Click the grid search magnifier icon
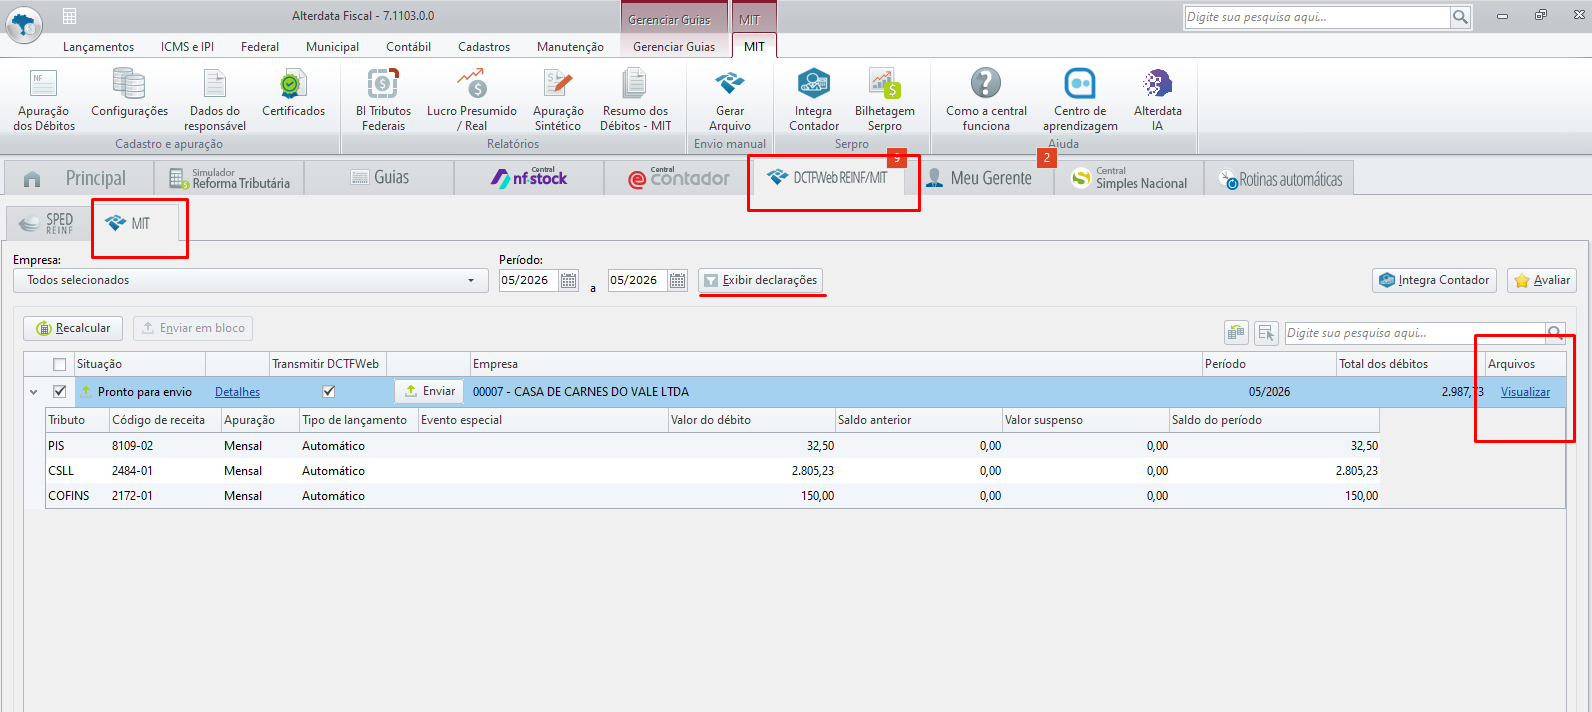1592x712 pixels. [x=1555, y=333]
